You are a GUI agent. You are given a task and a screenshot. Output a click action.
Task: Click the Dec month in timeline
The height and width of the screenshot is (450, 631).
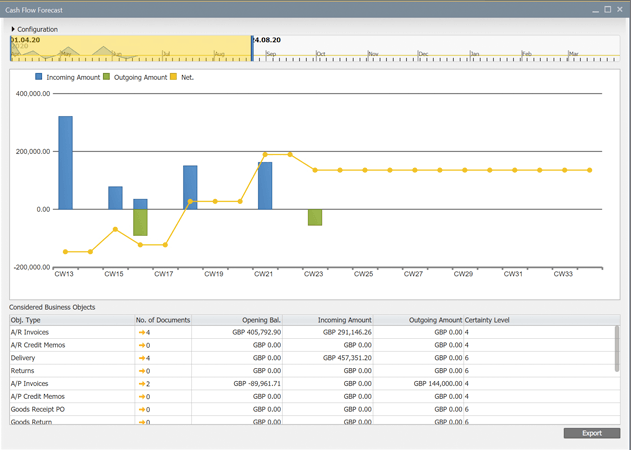(x=423, y=54)
